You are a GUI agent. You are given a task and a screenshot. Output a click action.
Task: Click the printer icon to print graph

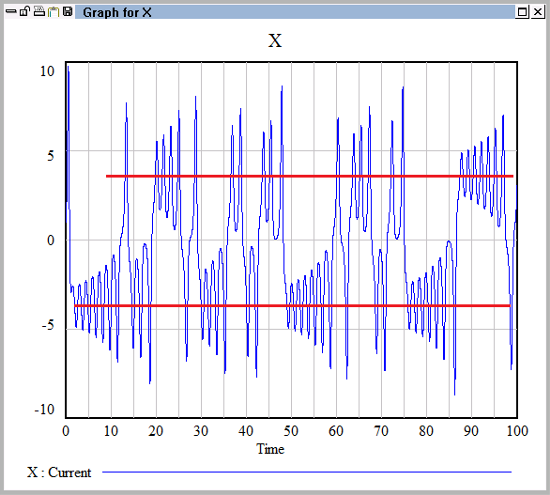[x=39, y=12]
